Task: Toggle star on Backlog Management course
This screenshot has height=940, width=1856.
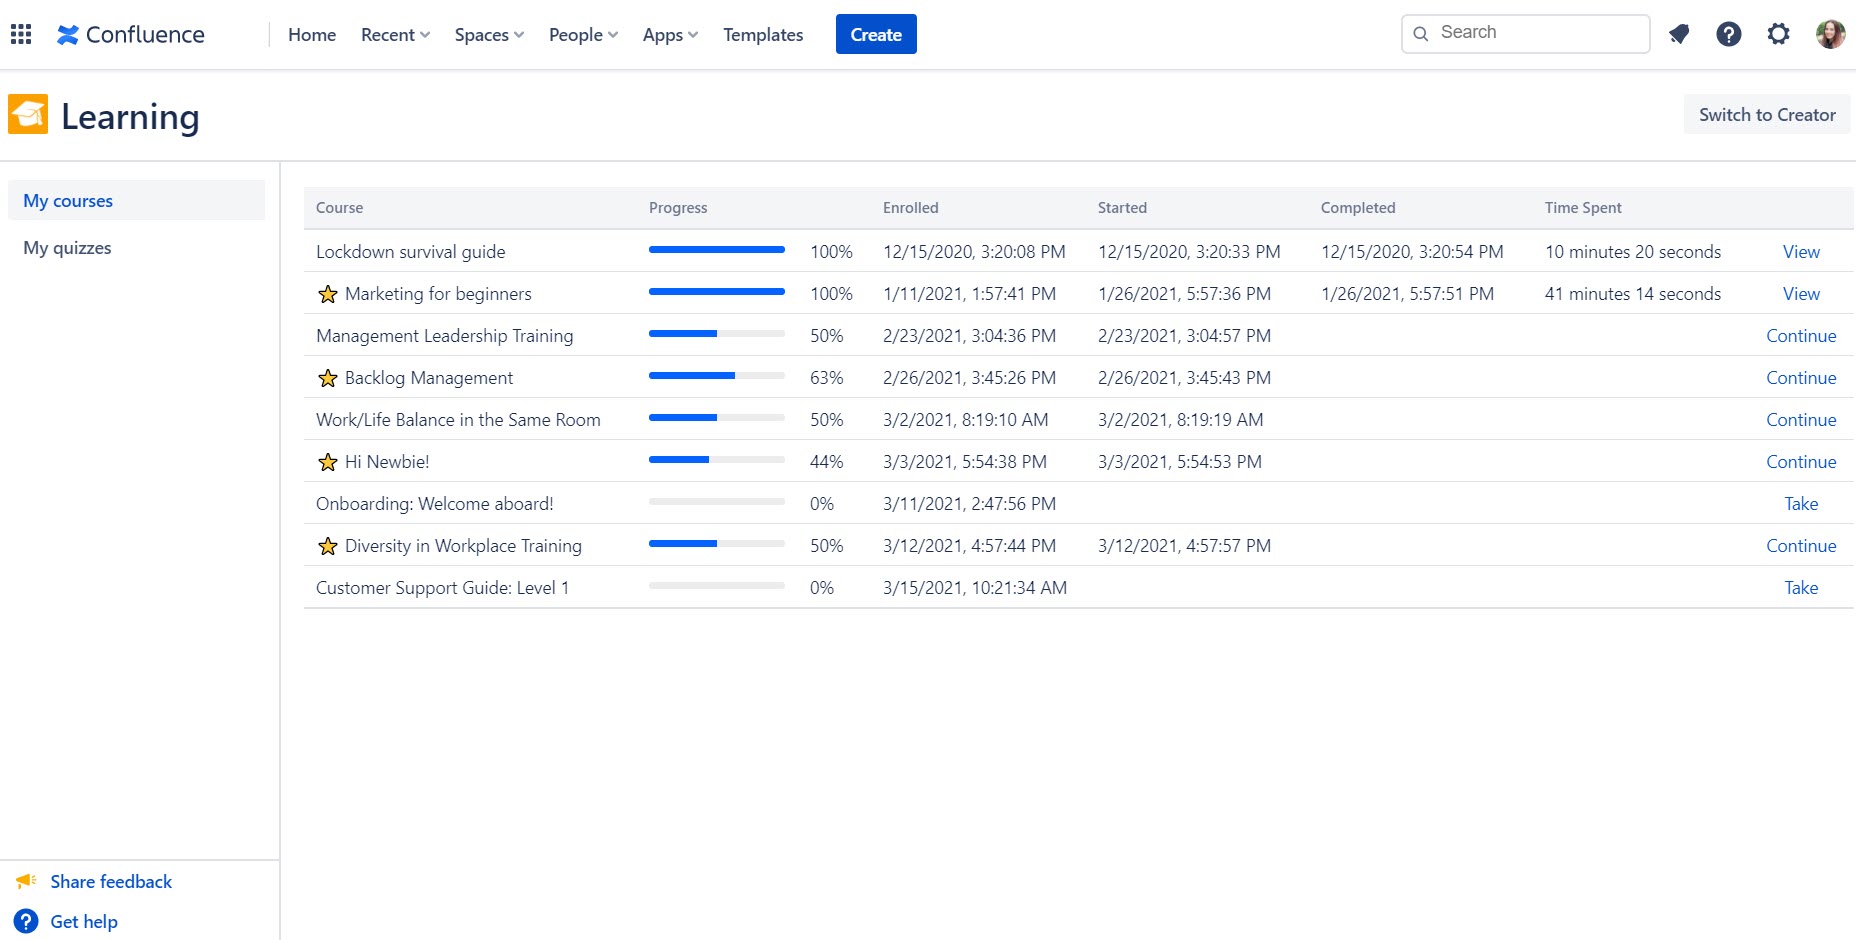Action: (x=328, y=378)
